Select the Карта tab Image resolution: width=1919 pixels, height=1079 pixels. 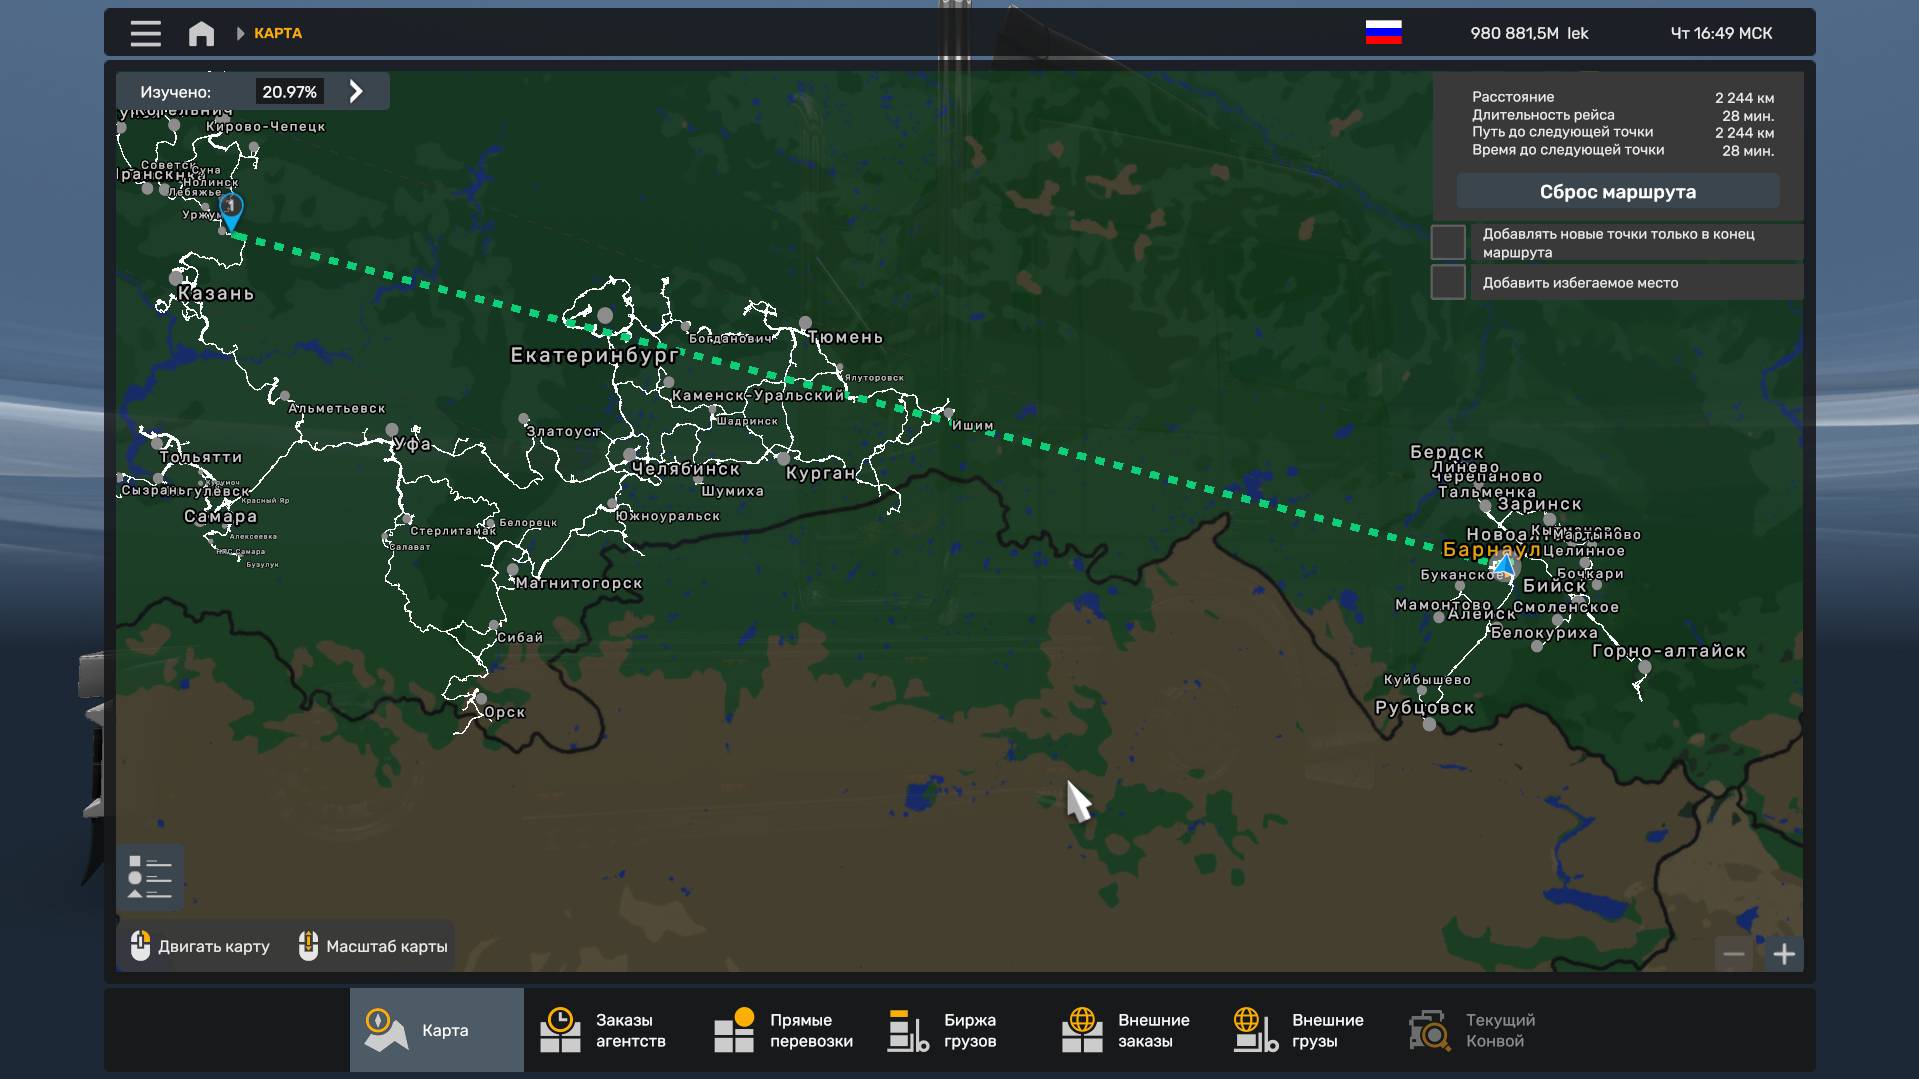437,1030
